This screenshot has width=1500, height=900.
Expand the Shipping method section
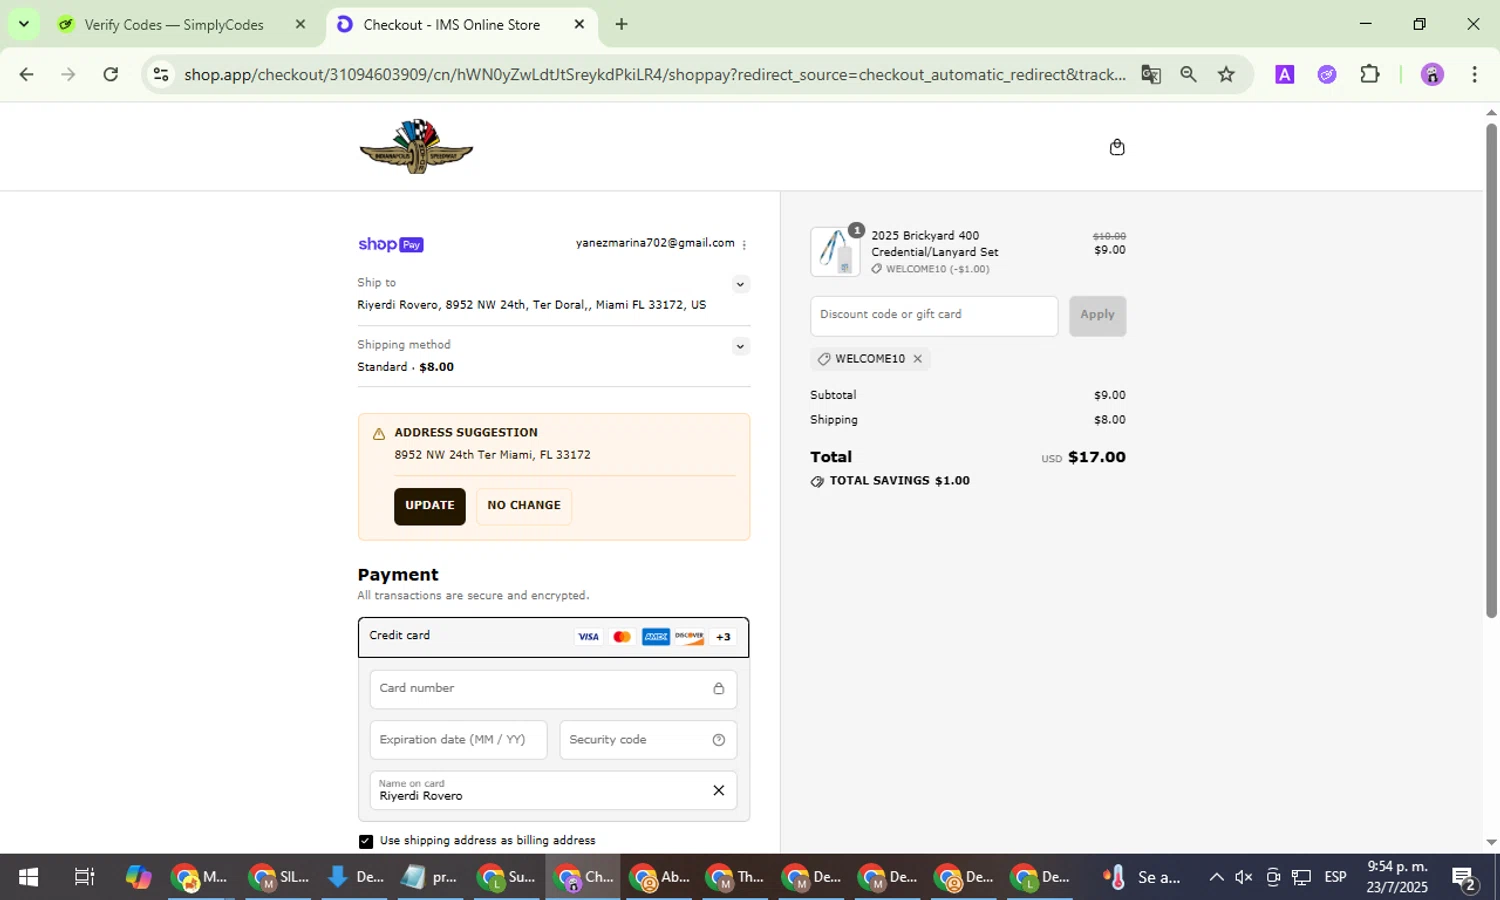click(740, 346)
